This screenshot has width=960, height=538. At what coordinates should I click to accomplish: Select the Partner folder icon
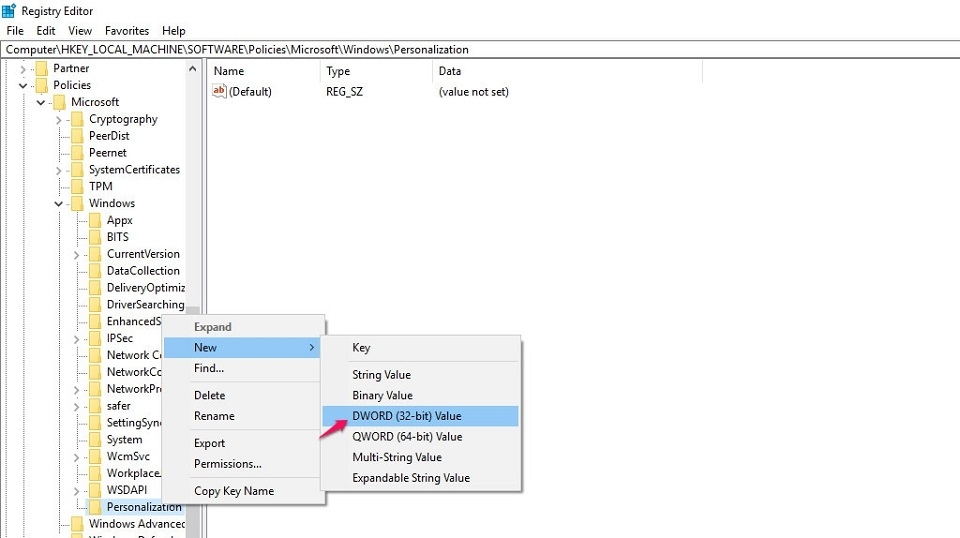(x=41, y=69)
